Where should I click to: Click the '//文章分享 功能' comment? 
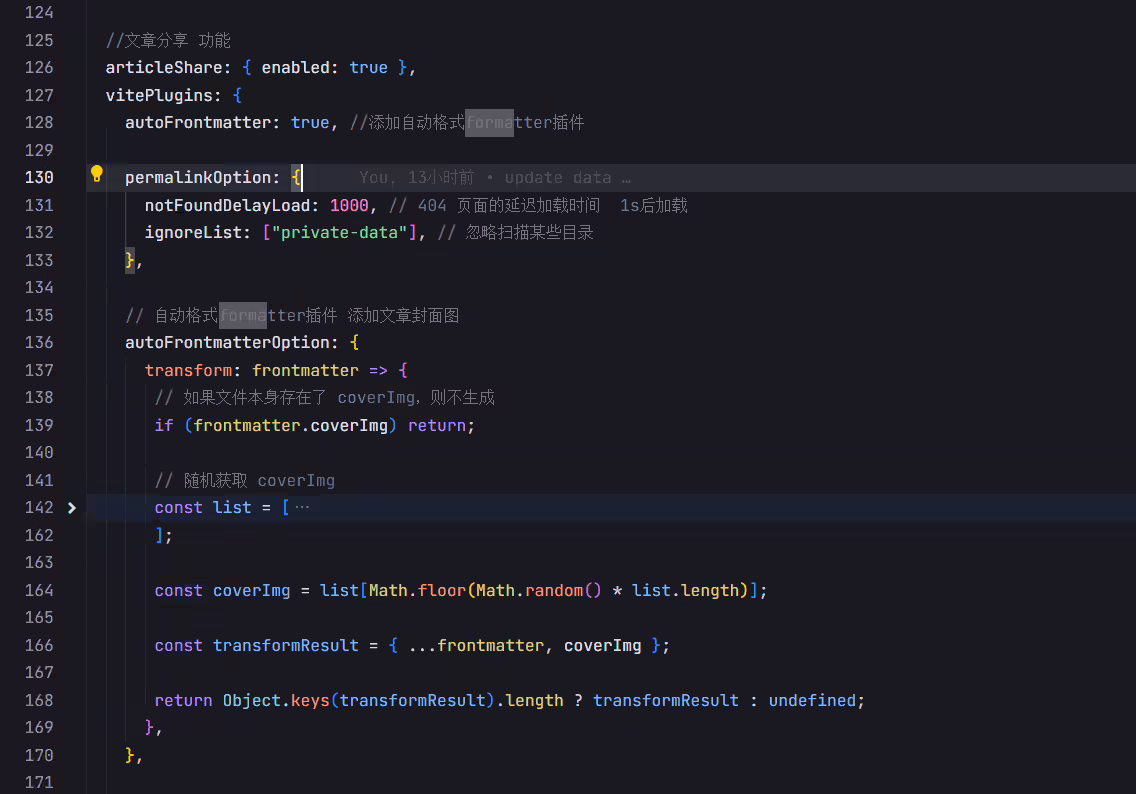(x=168, y=40)
